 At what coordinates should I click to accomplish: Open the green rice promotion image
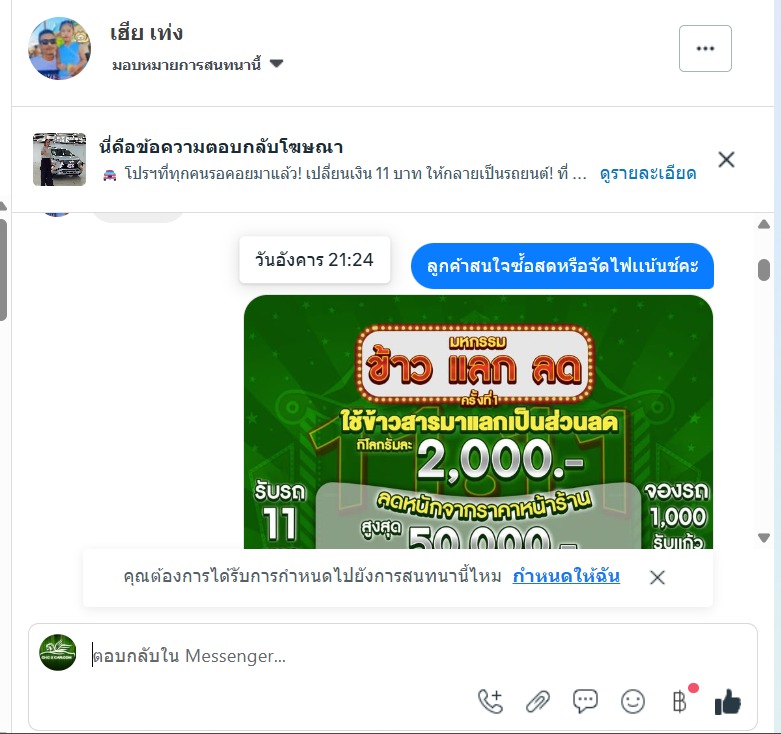tap(478, 422)
